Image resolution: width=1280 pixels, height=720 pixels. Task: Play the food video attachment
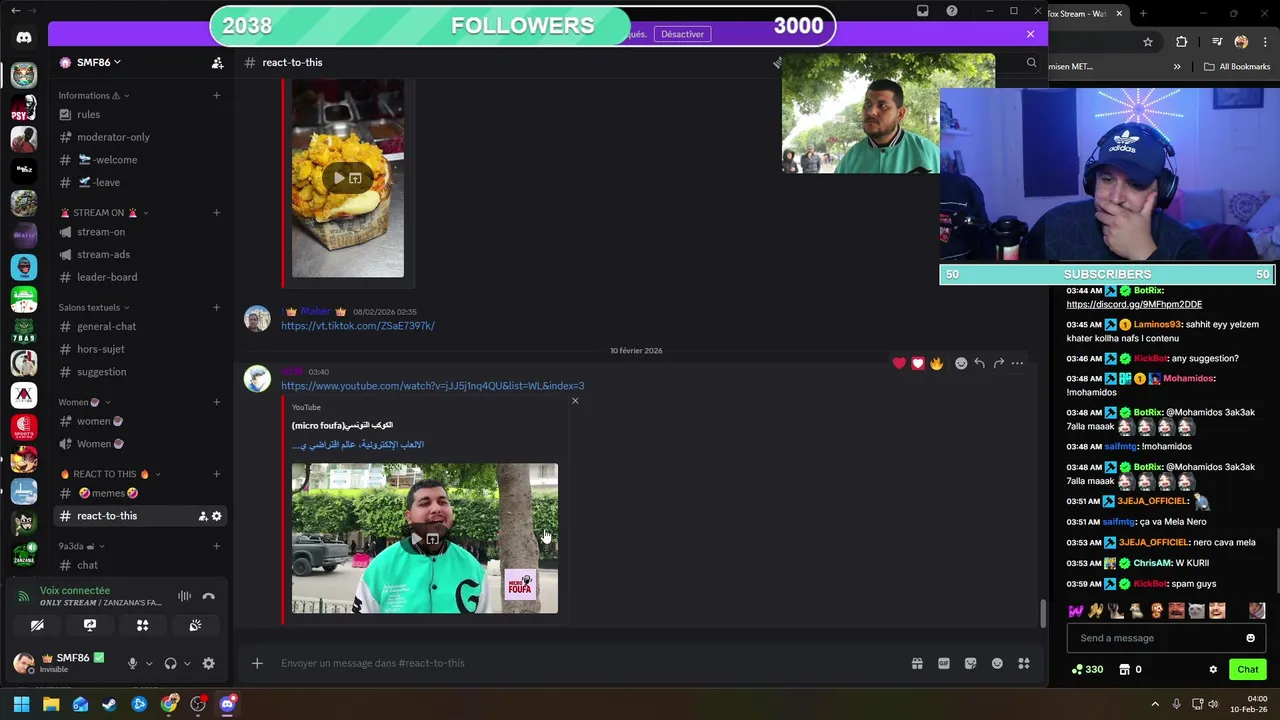coord(339,178)
